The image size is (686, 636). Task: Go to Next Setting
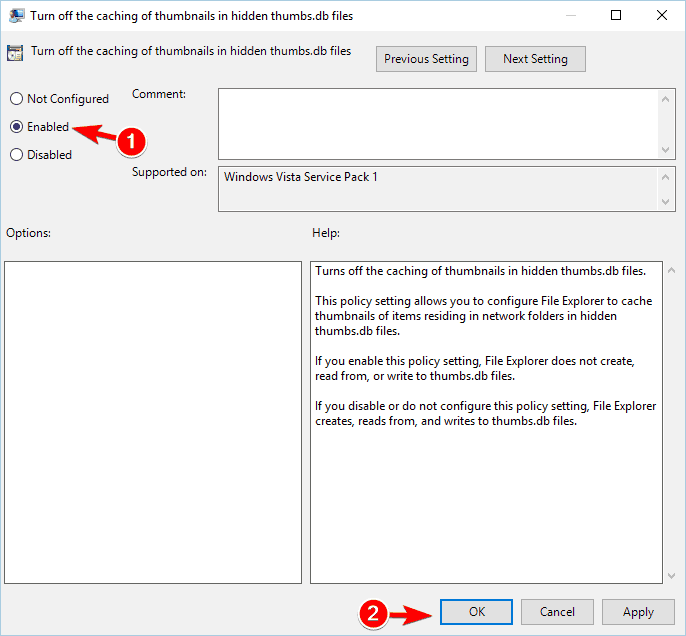pos(535,59)
